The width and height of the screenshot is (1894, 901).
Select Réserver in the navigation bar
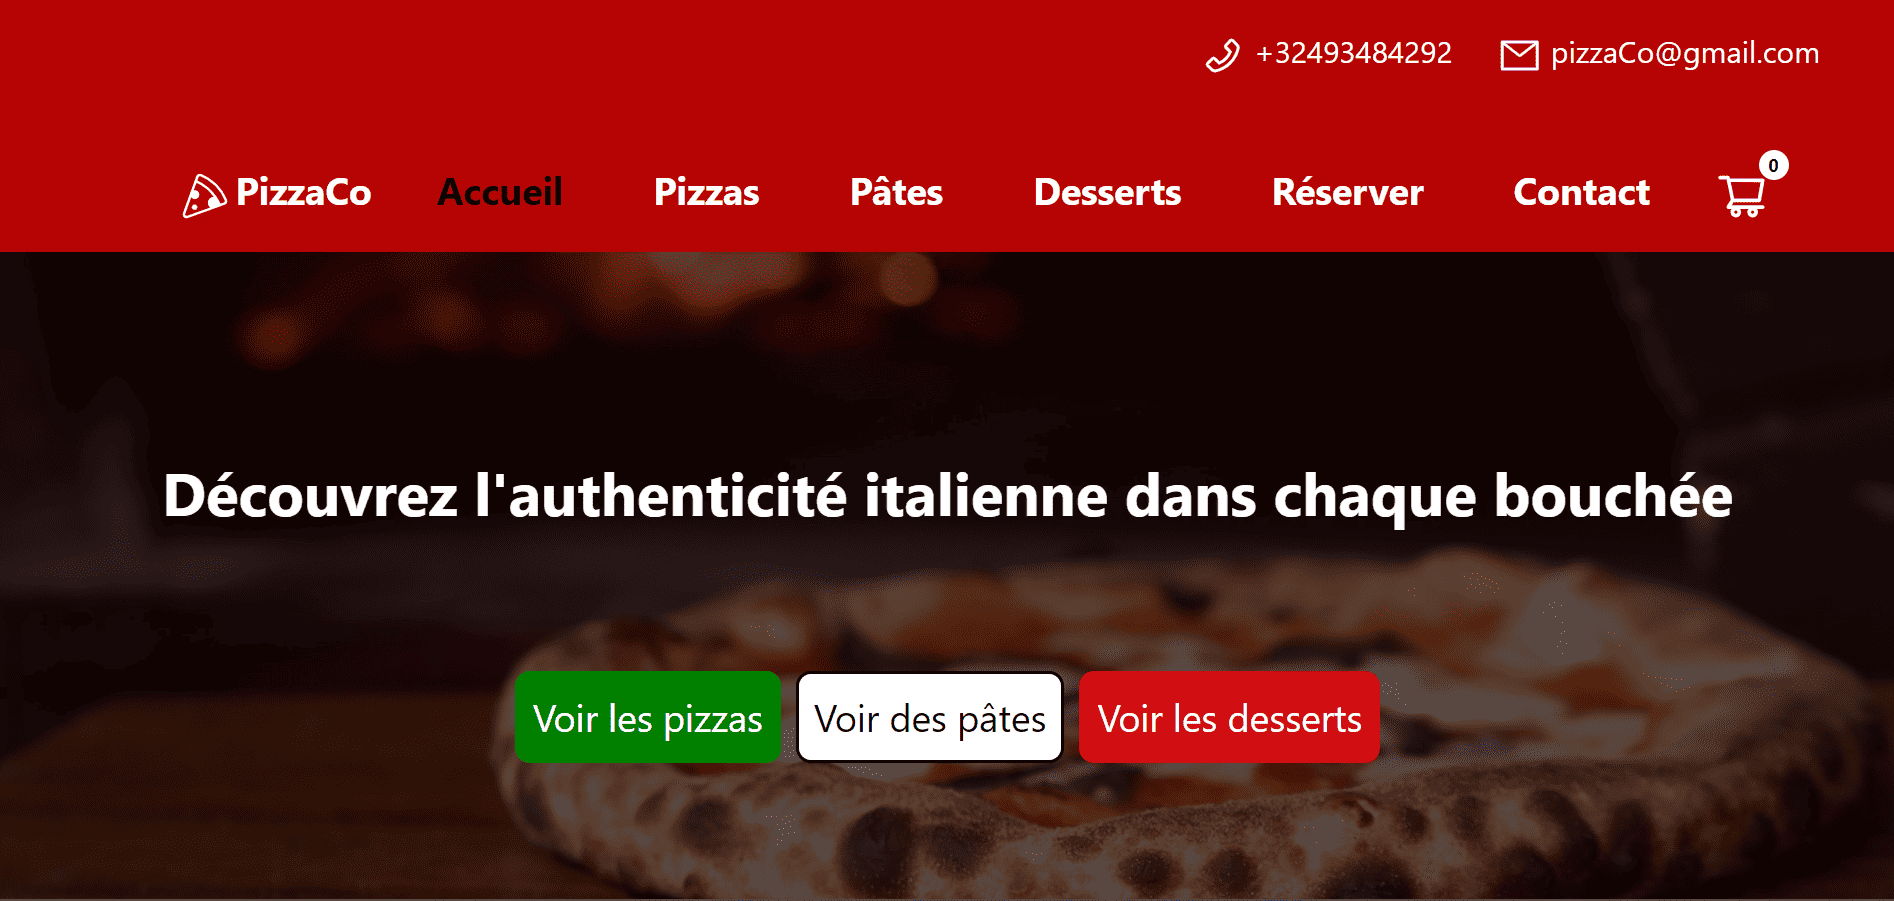click(1347, 192)
